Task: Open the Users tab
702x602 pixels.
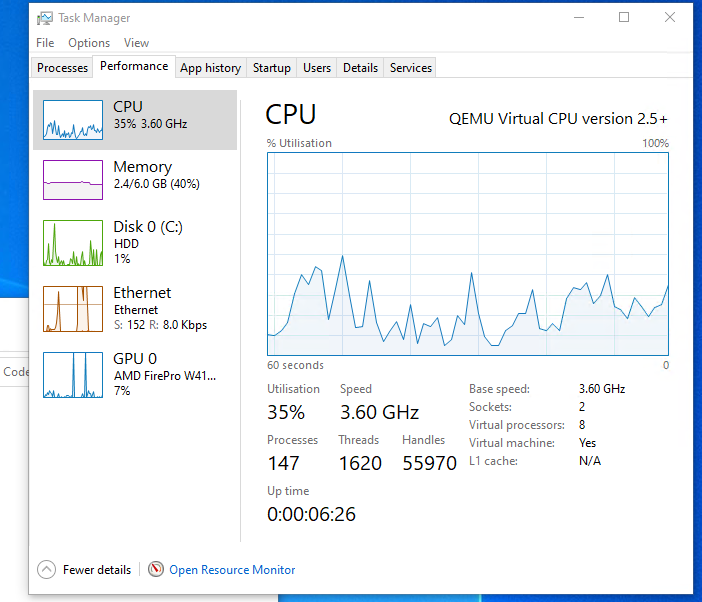Action: click(x=317, y=68)
